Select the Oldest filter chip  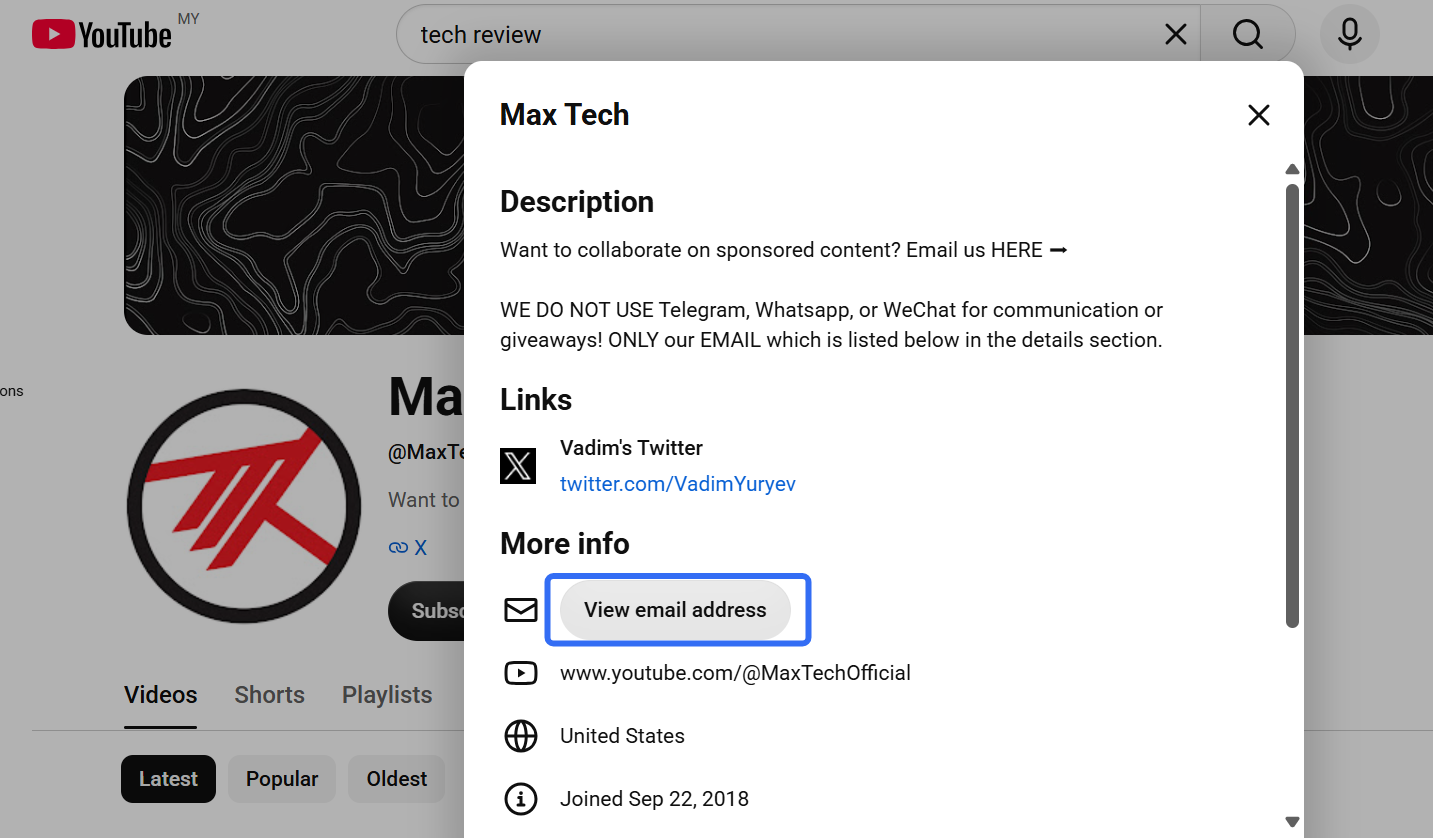coord(397,779)
